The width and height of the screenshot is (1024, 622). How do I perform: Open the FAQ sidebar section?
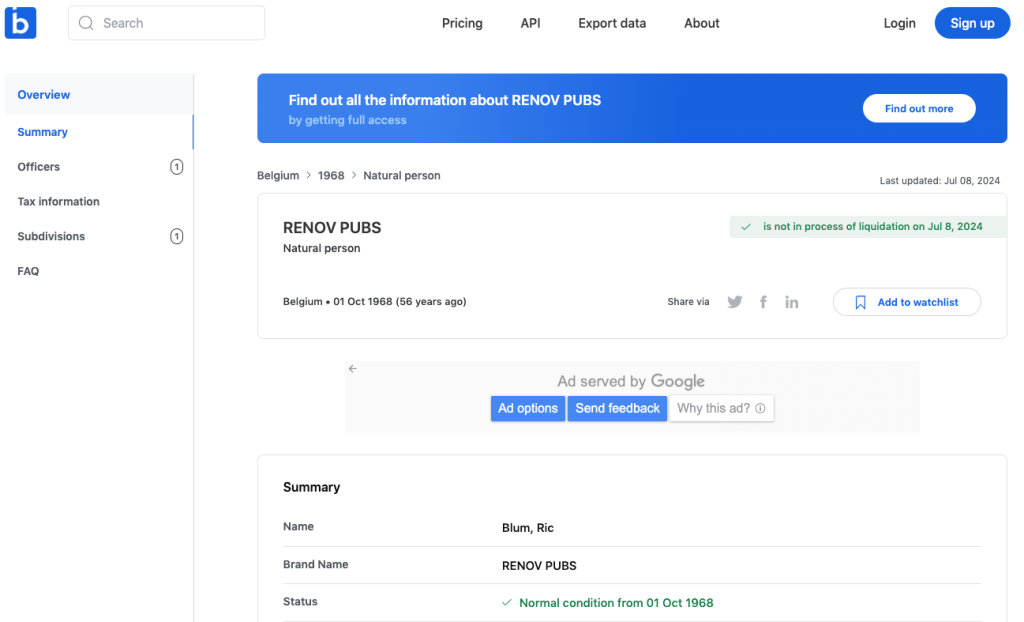[28, 271]
